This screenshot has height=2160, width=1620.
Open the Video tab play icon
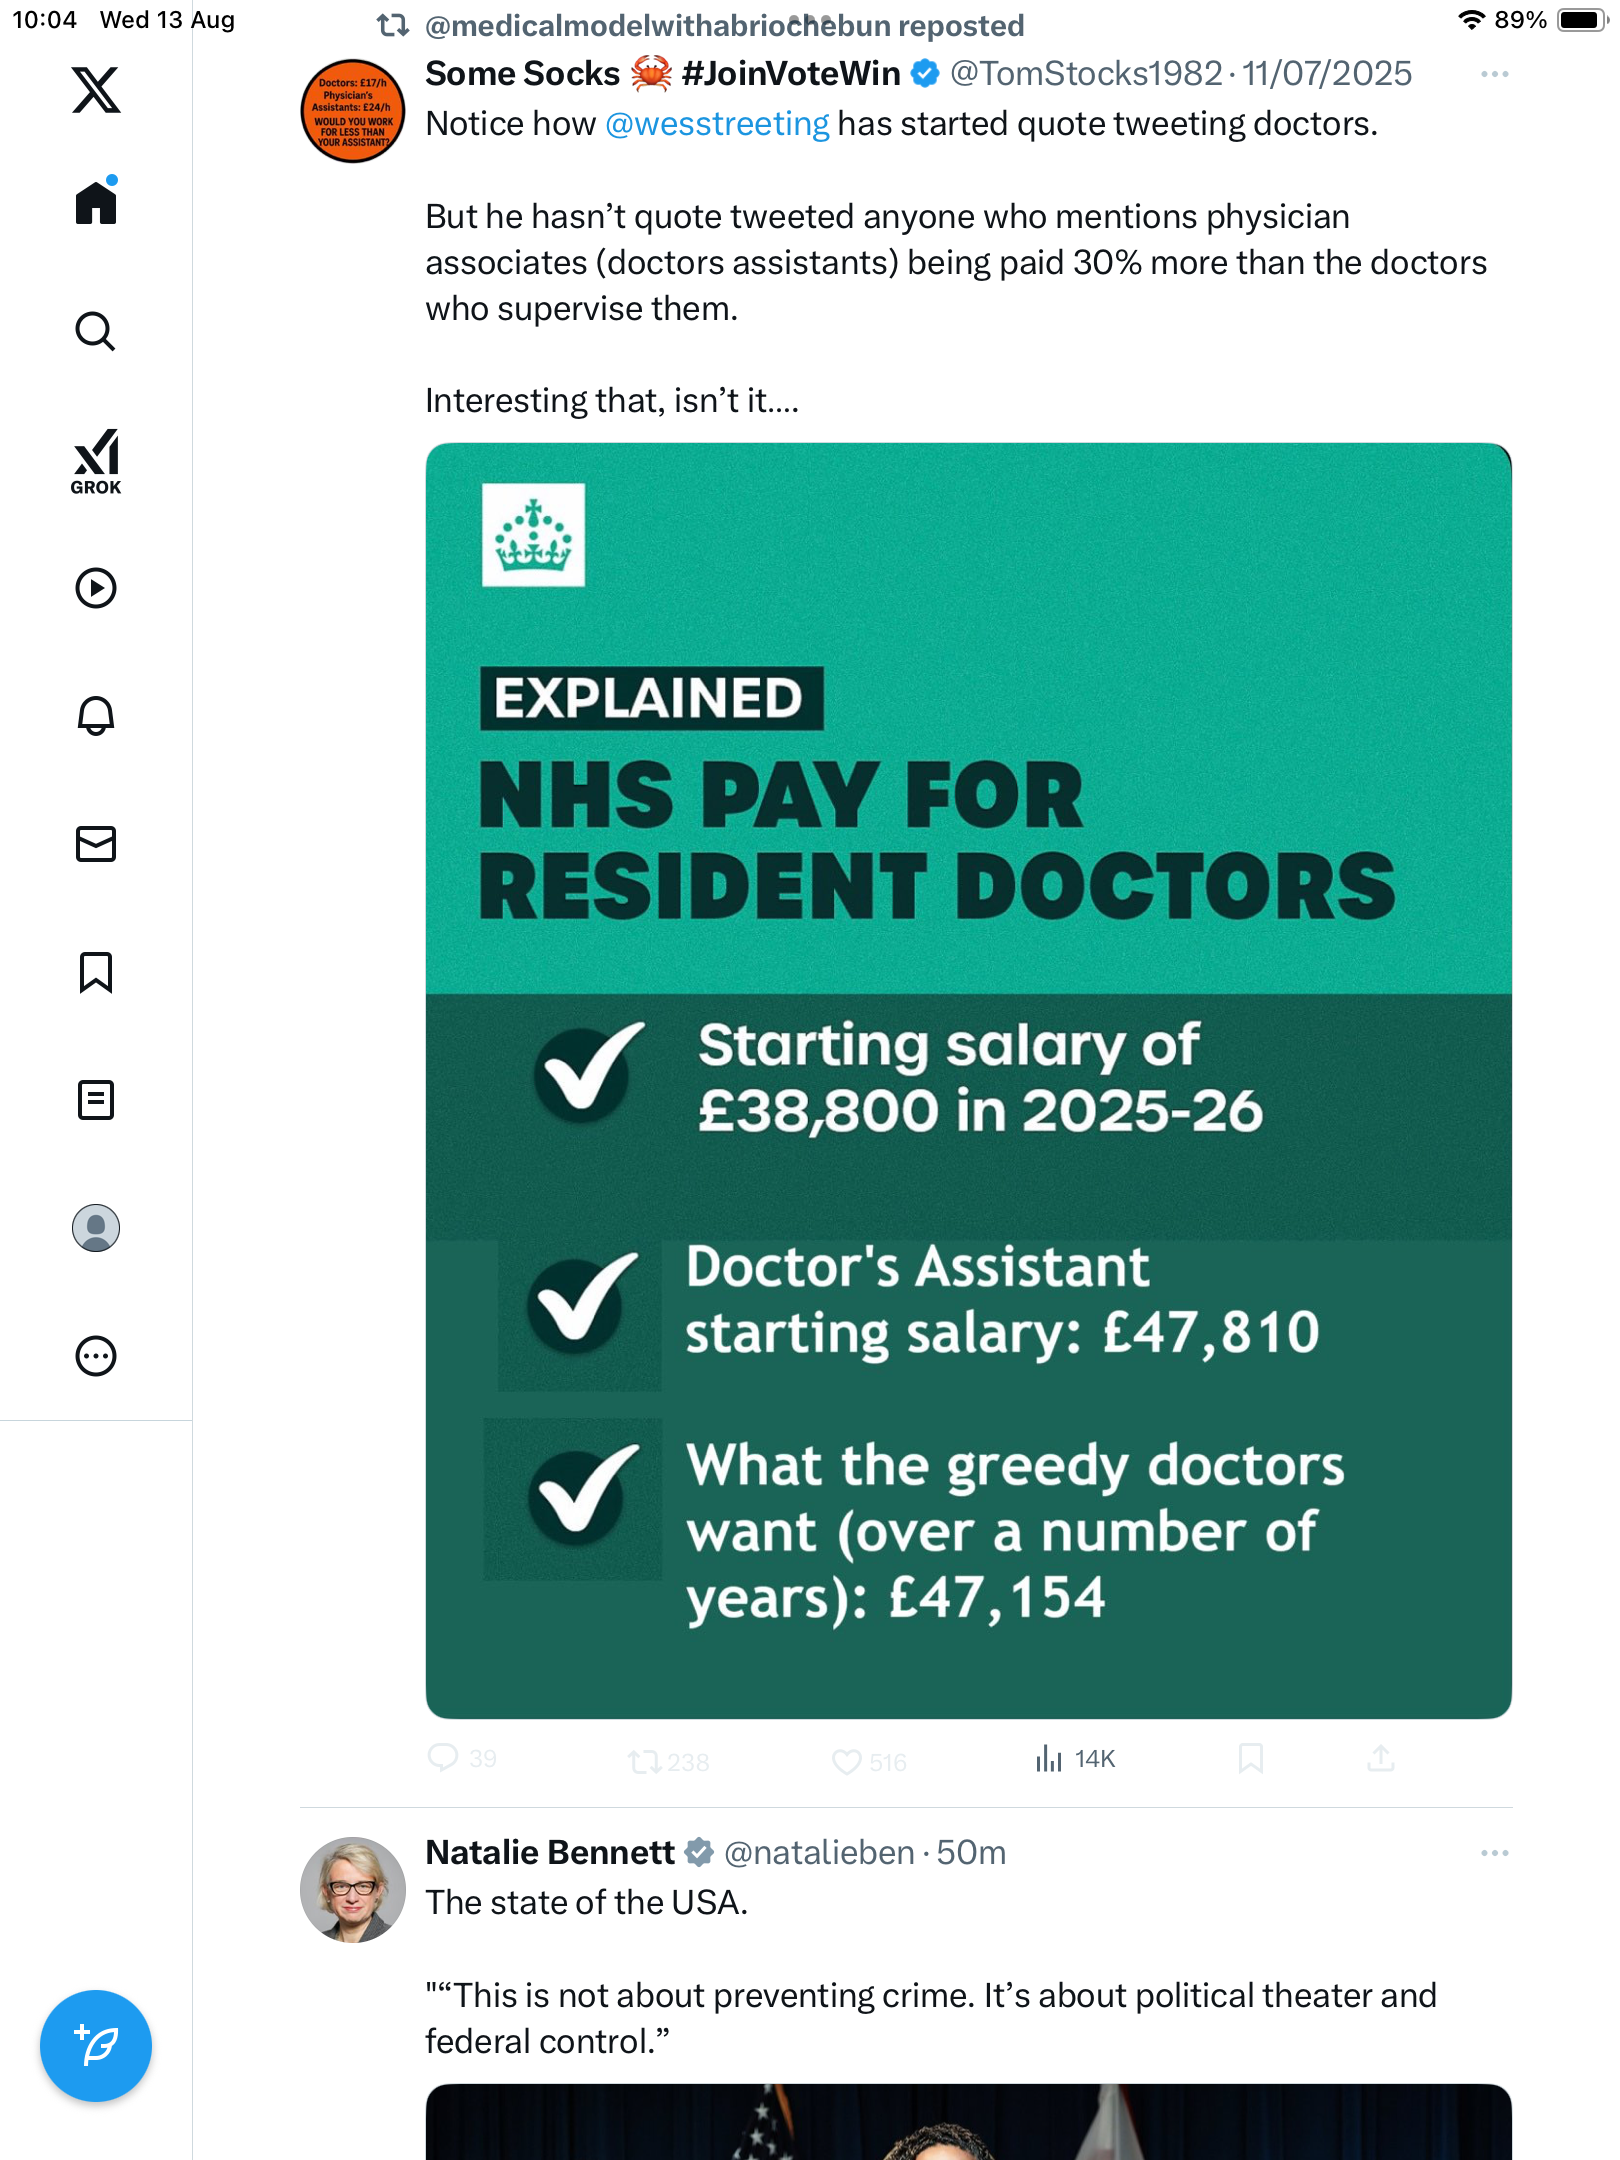(96, 588)
